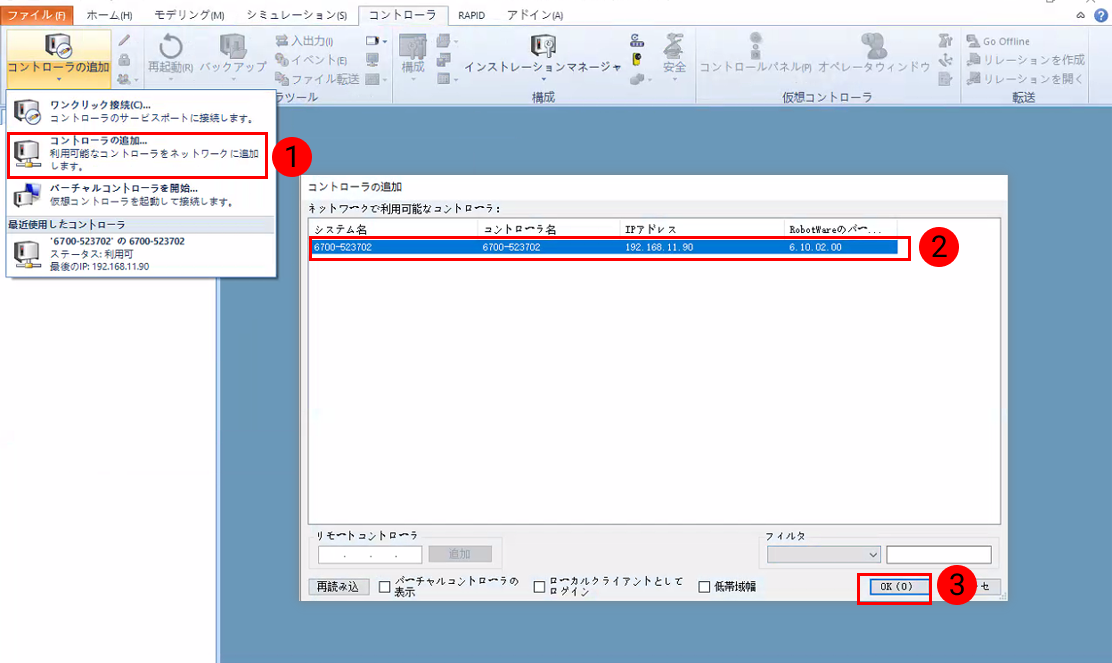The image size is (1112, 663).
Task: Expand the 構成 button dropdown arrow
Action: pyautogui.click(x=412, y=79)
